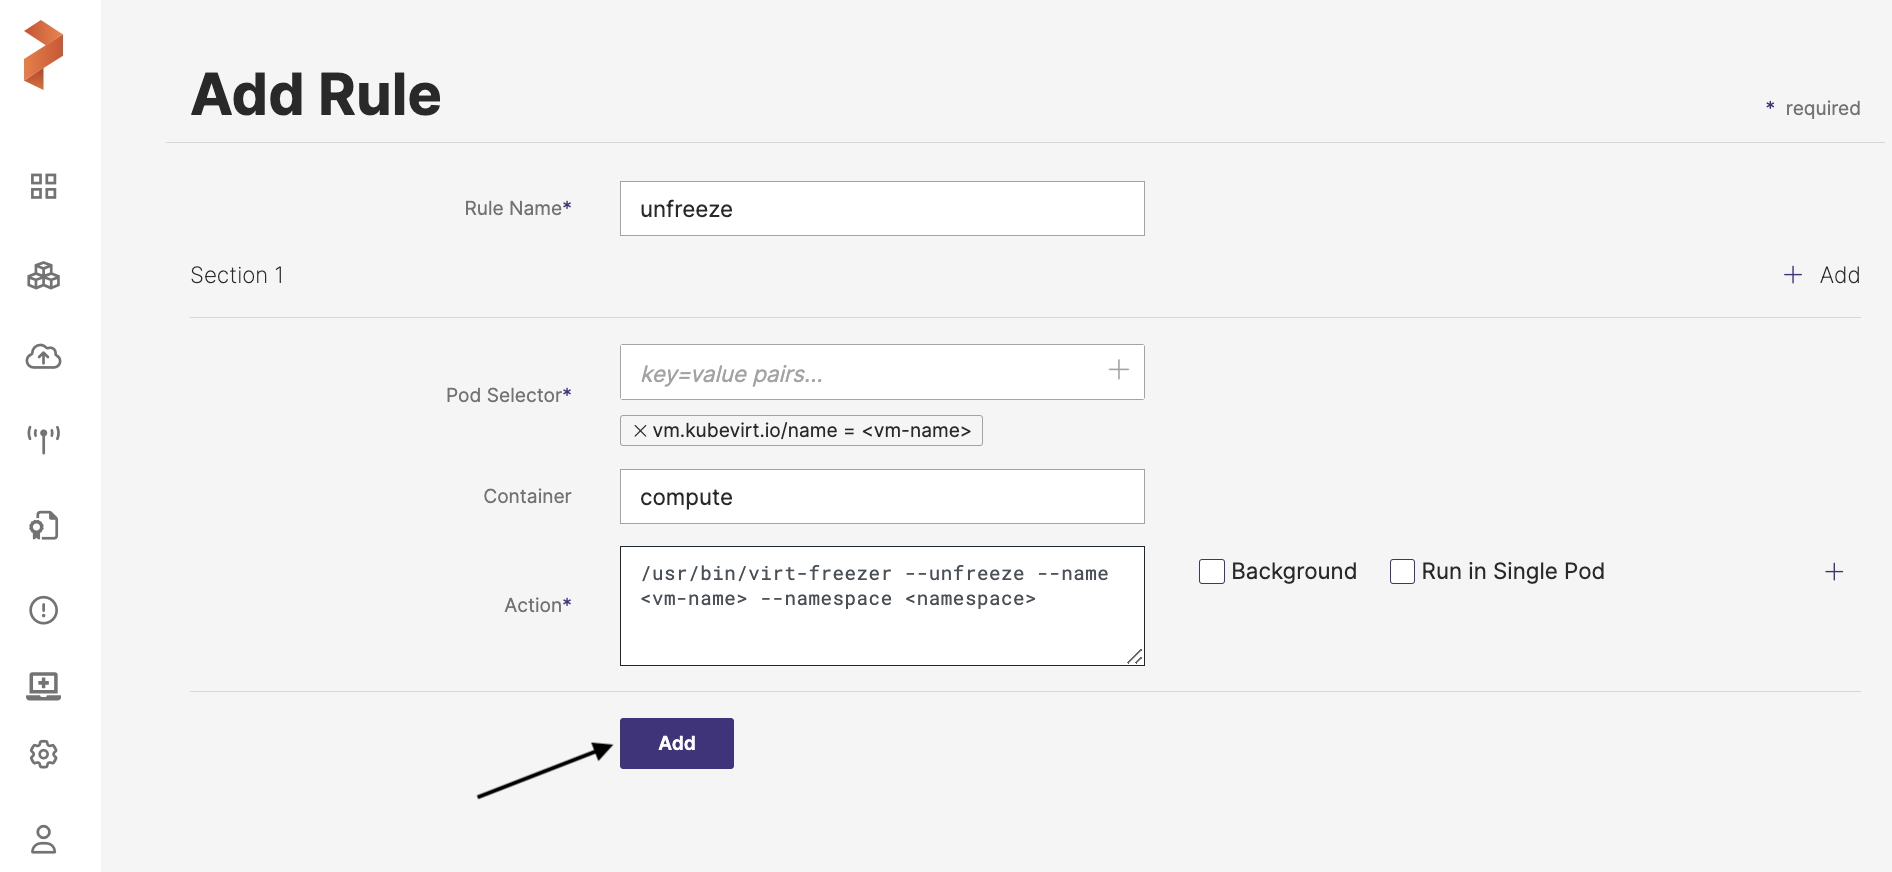Click the antenna broadcast sidebar icon
1892x872 pixels.
tap(43, 438)
